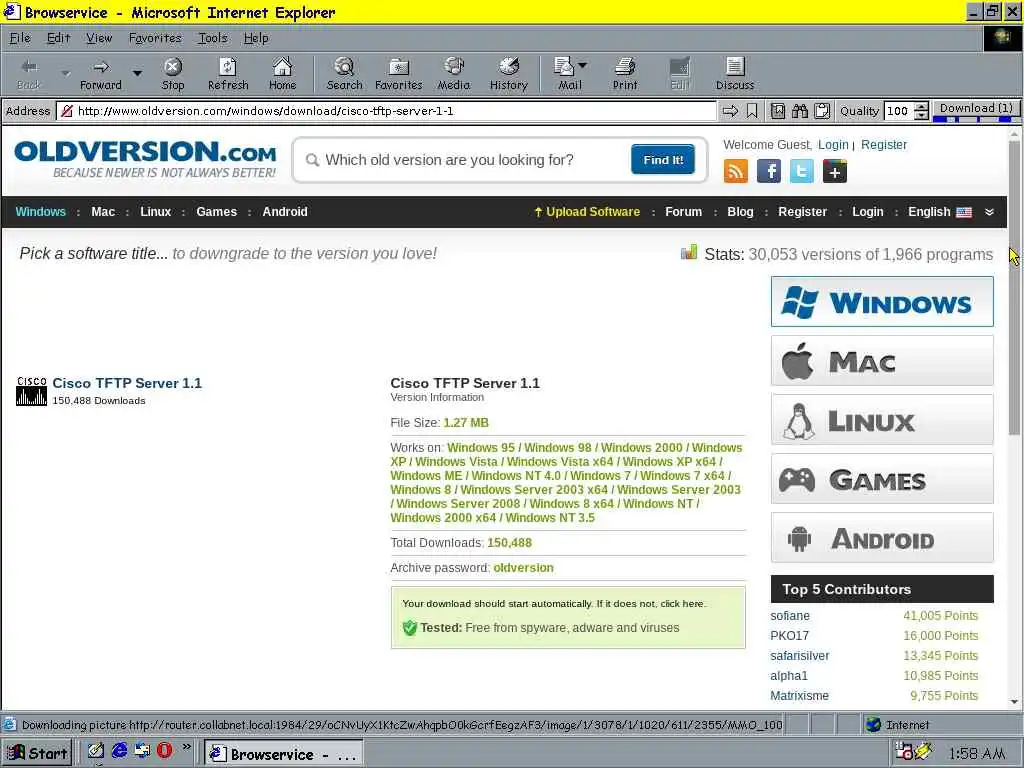Stop loading the page
This screenshot has height=768, width=1024.
click(173, 74)
